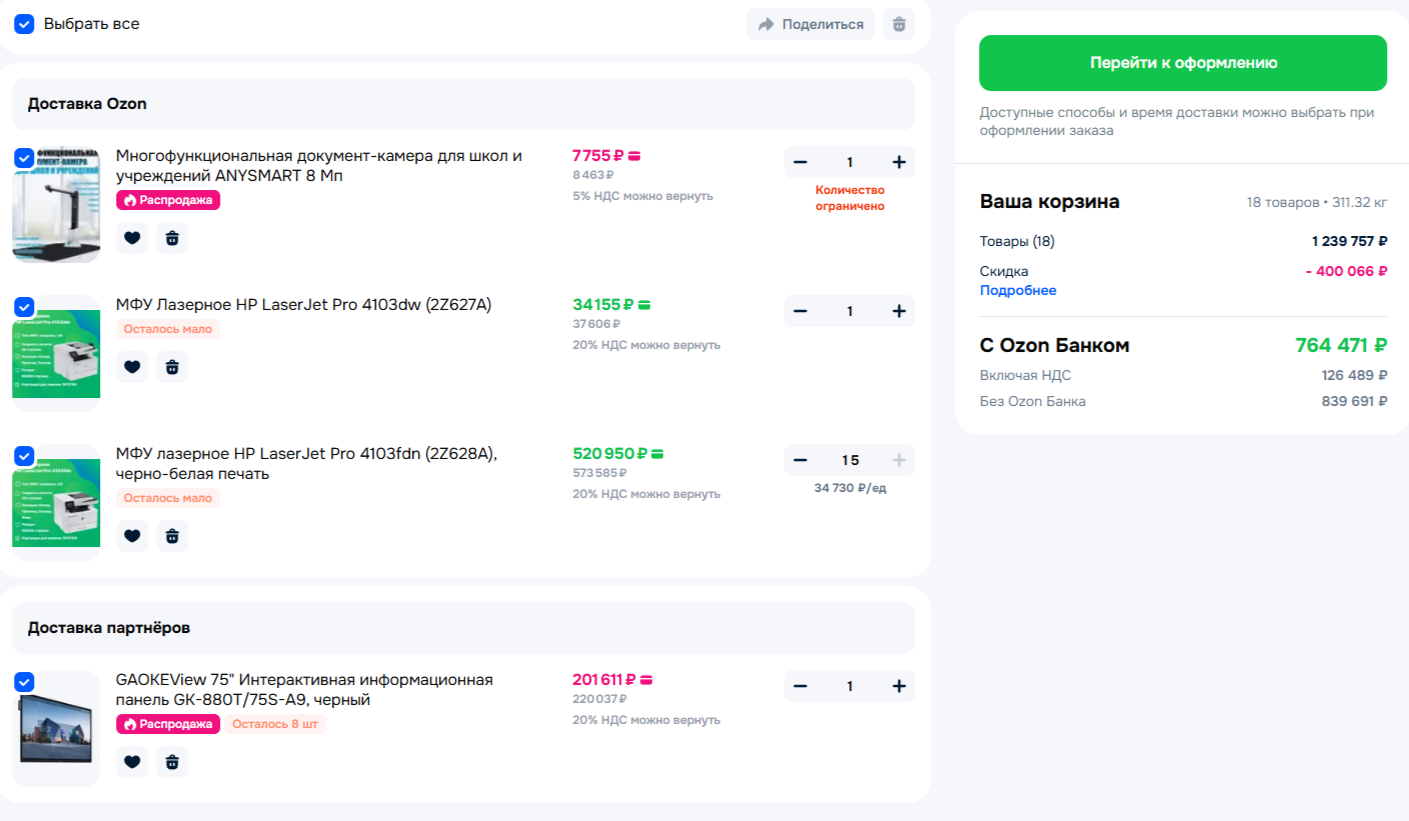Click the Распродажа badge on GAOKEView panel

[x=168, y=724]
